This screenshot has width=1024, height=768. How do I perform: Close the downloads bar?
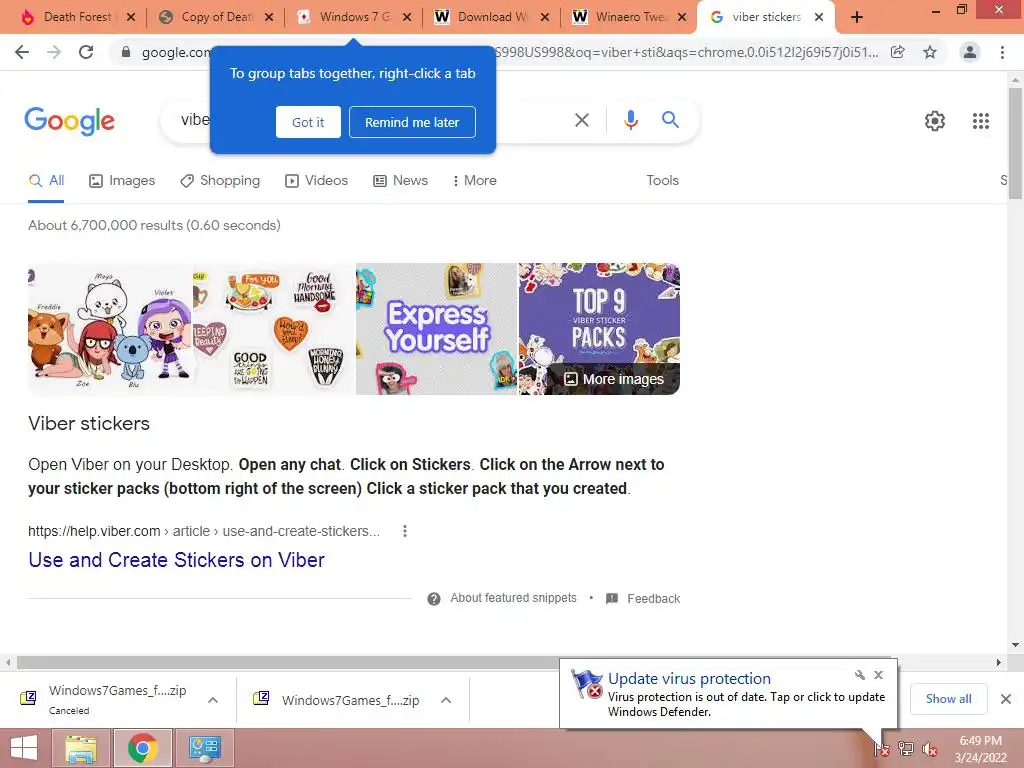tap(1006, 699)
